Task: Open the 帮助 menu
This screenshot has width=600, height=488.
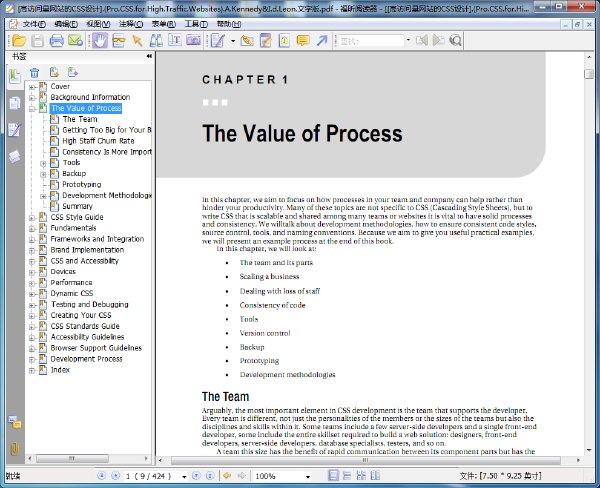Action: click(228, 24)
